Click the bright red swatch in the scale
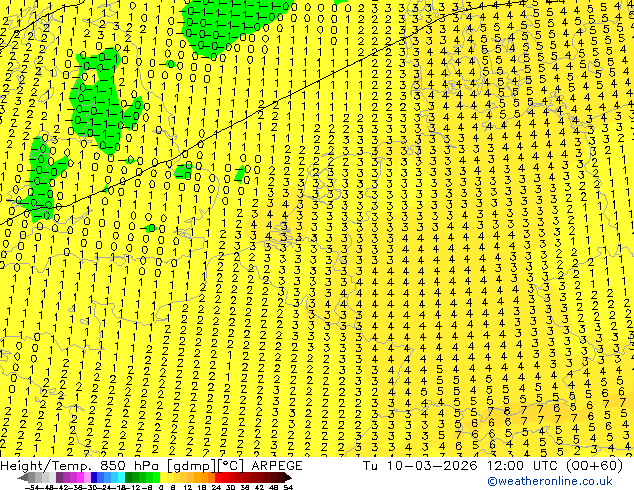 tap(218, 477)
